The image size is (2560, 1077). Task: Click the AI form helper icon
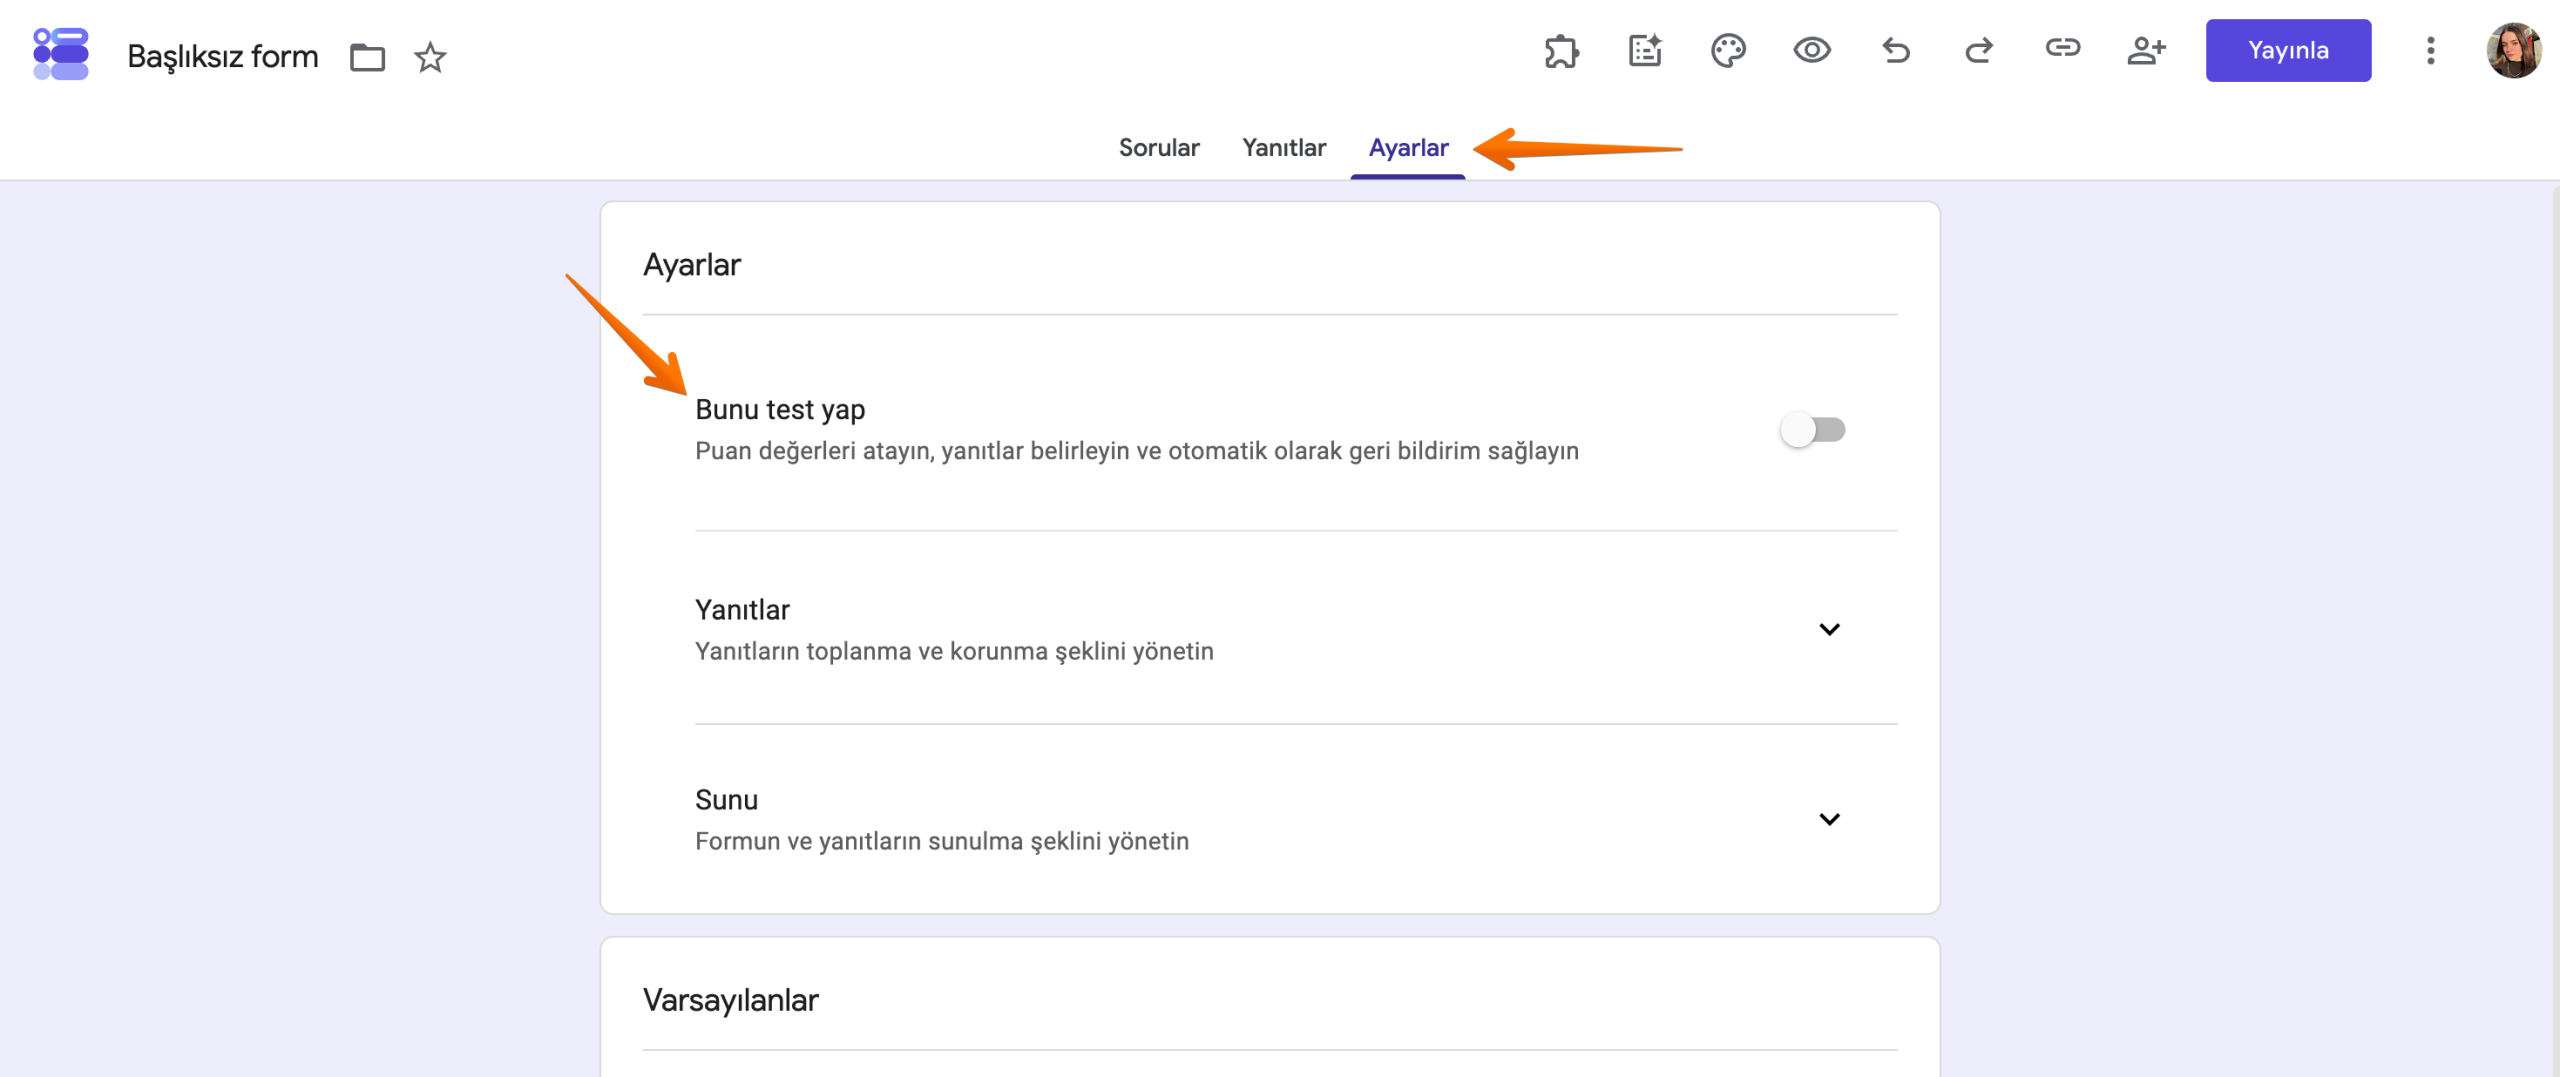[x=1645, y=50]
